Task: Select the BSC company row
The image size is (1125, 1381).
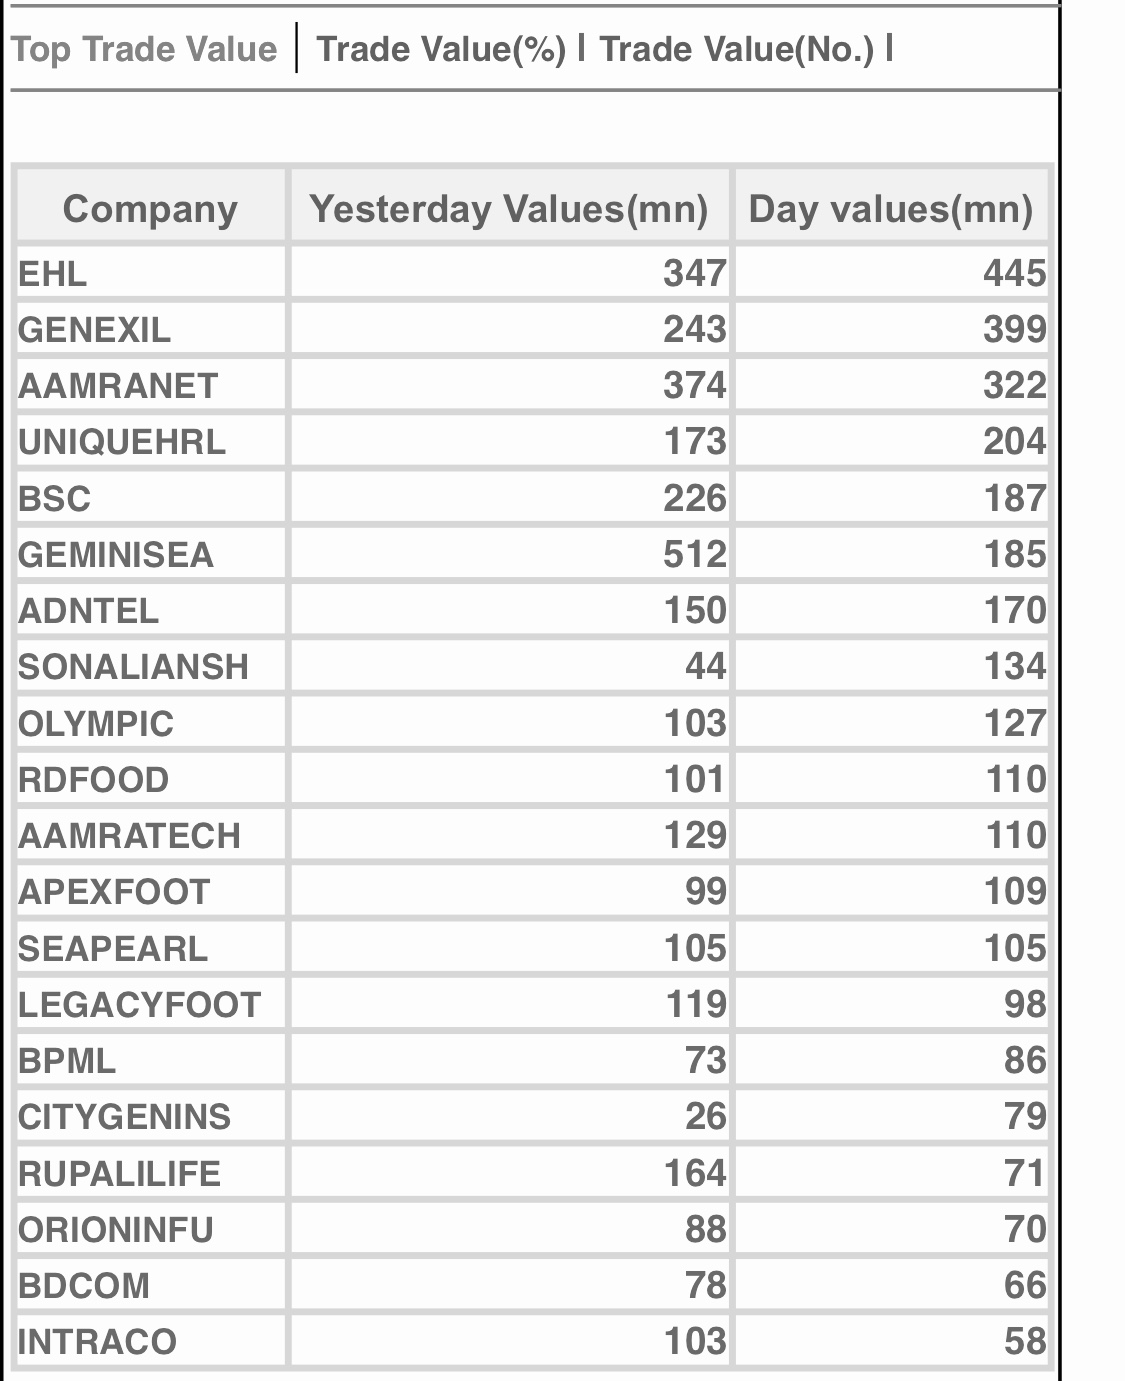Action: 54,498
